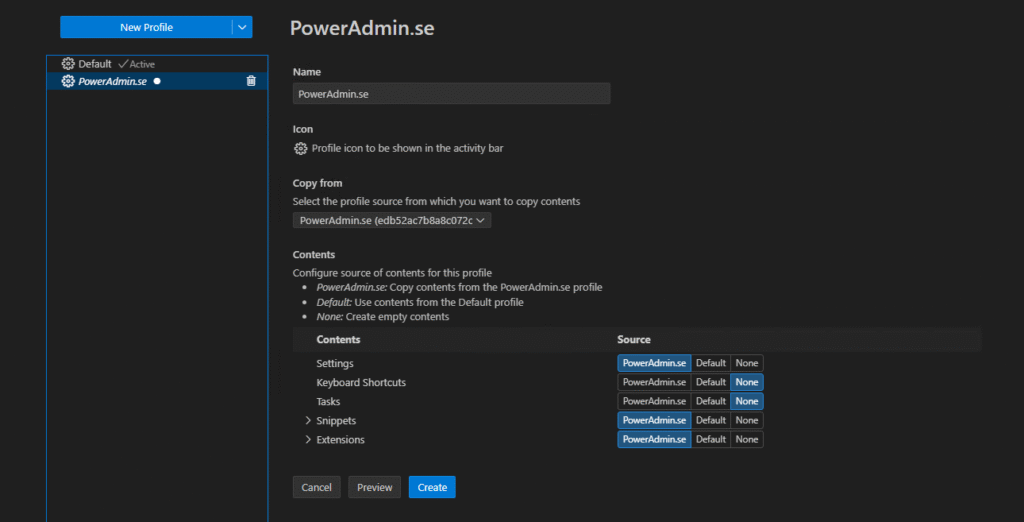Set Tasks source to PowerAdmin.se
Image resolution: width=1024 pixels, height=522 pixels.
click(x=654, y=401)
